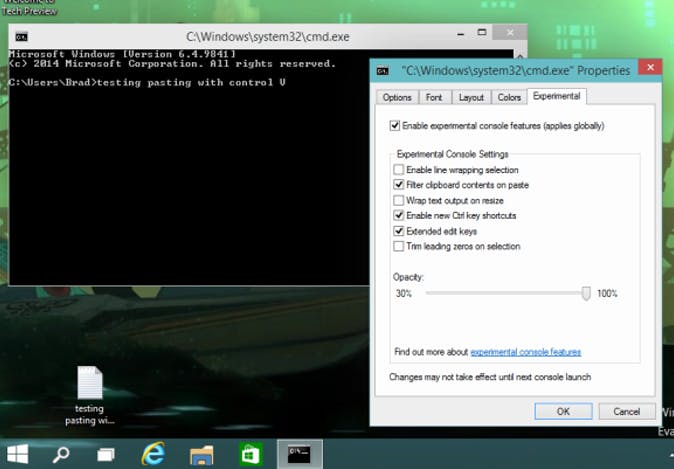Launch Internet Explorer from the taskbar
Screen dimensions: 674x469
tap(153, 454)
